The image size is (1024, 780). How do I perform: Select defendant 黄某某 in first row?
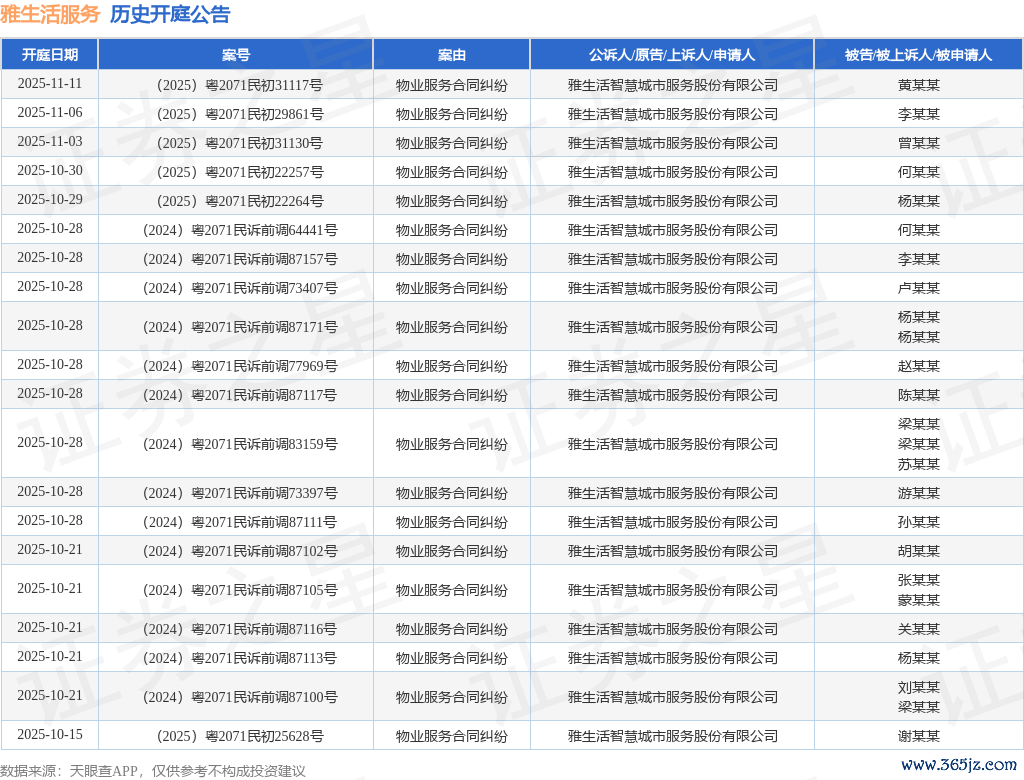(918, 85)
